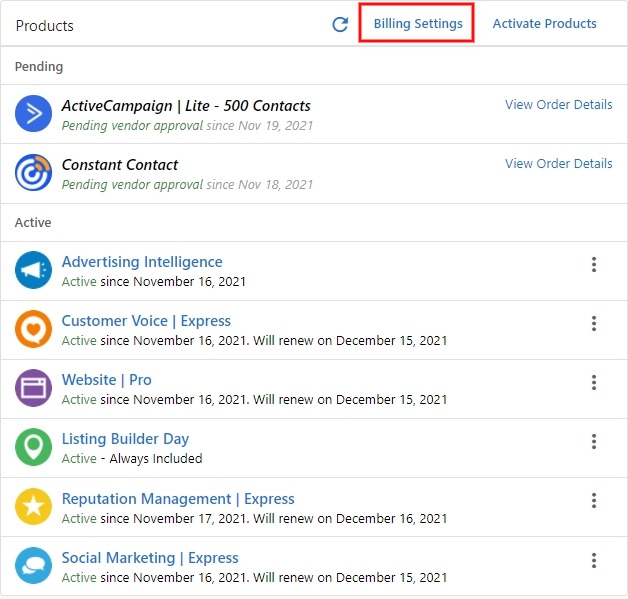This screenshot has width=628, height=599.
Task: Click Customer Voice status line with renewal date
Action: pyautogui.click(x=254, y=341)
